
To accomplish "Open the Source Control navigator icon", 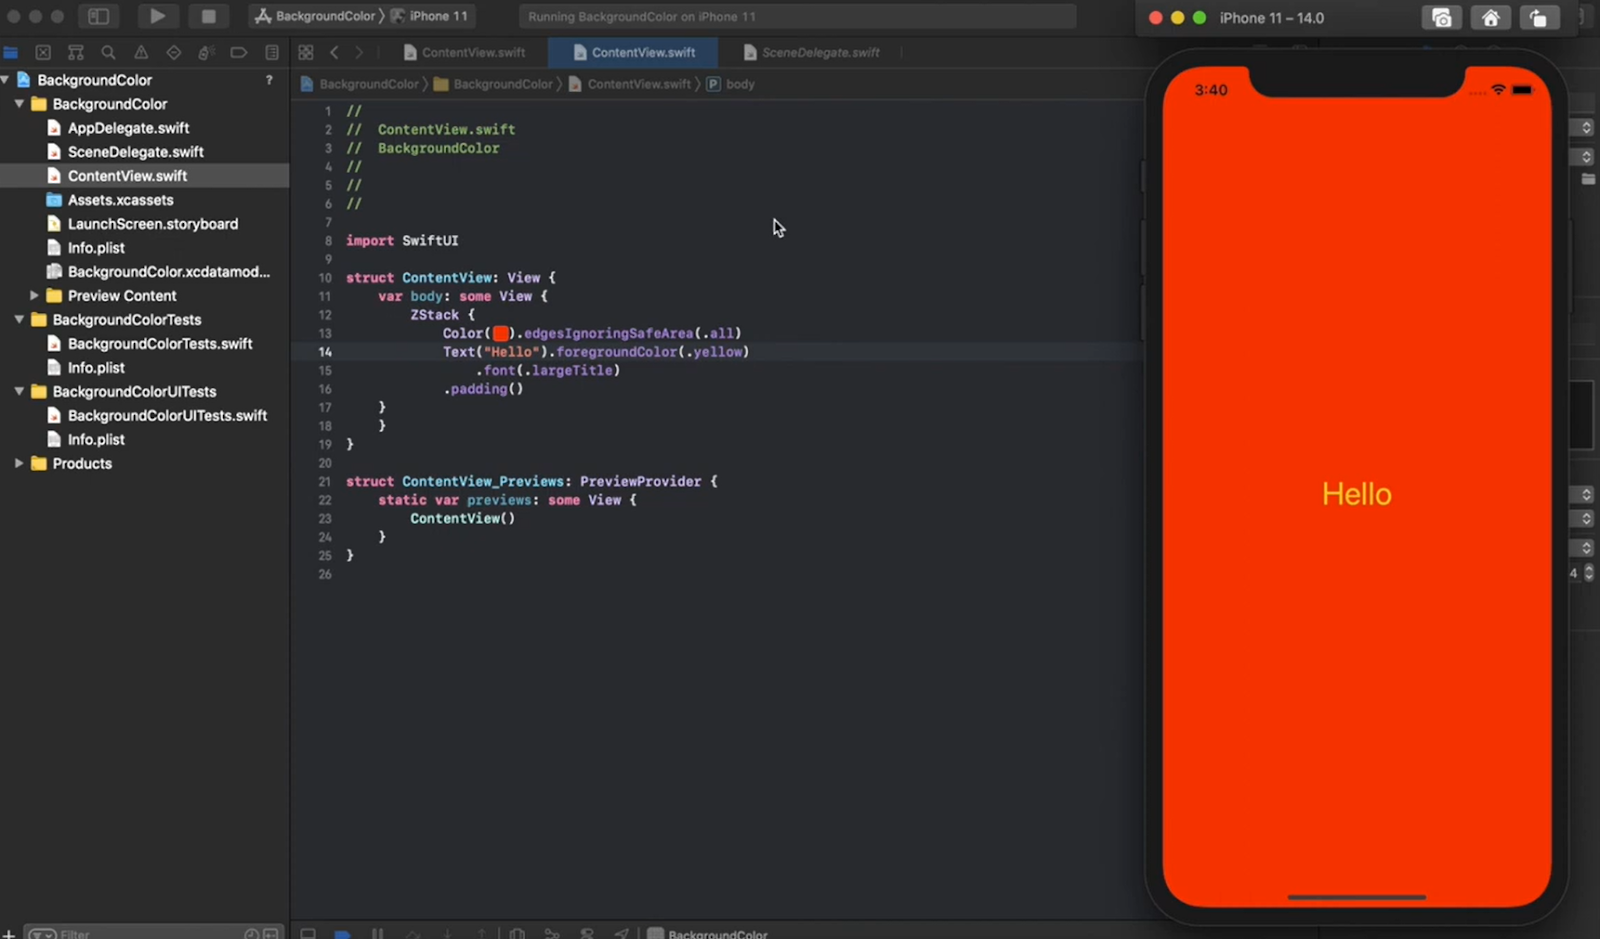I will point(43,53).
